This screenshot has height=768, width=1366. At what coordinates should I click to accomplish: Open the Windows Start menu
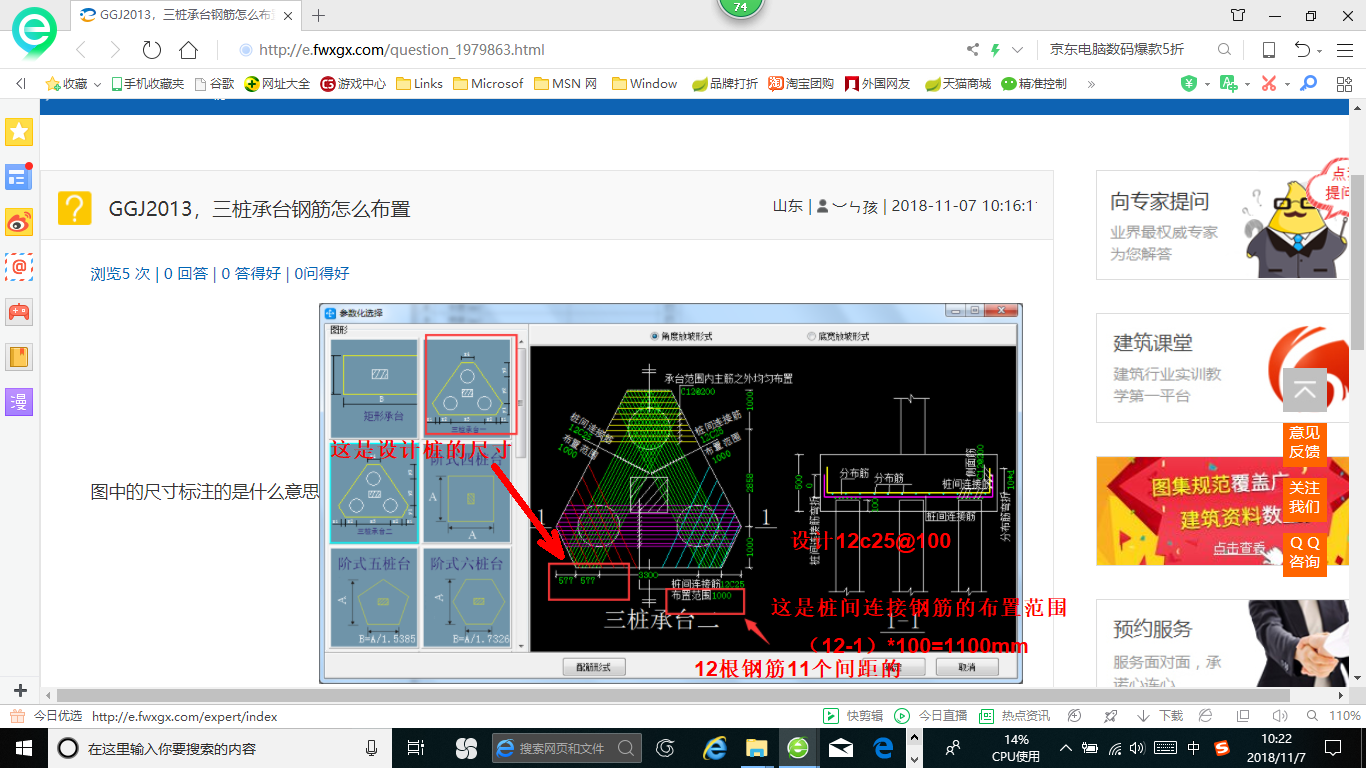click(22, 747)
